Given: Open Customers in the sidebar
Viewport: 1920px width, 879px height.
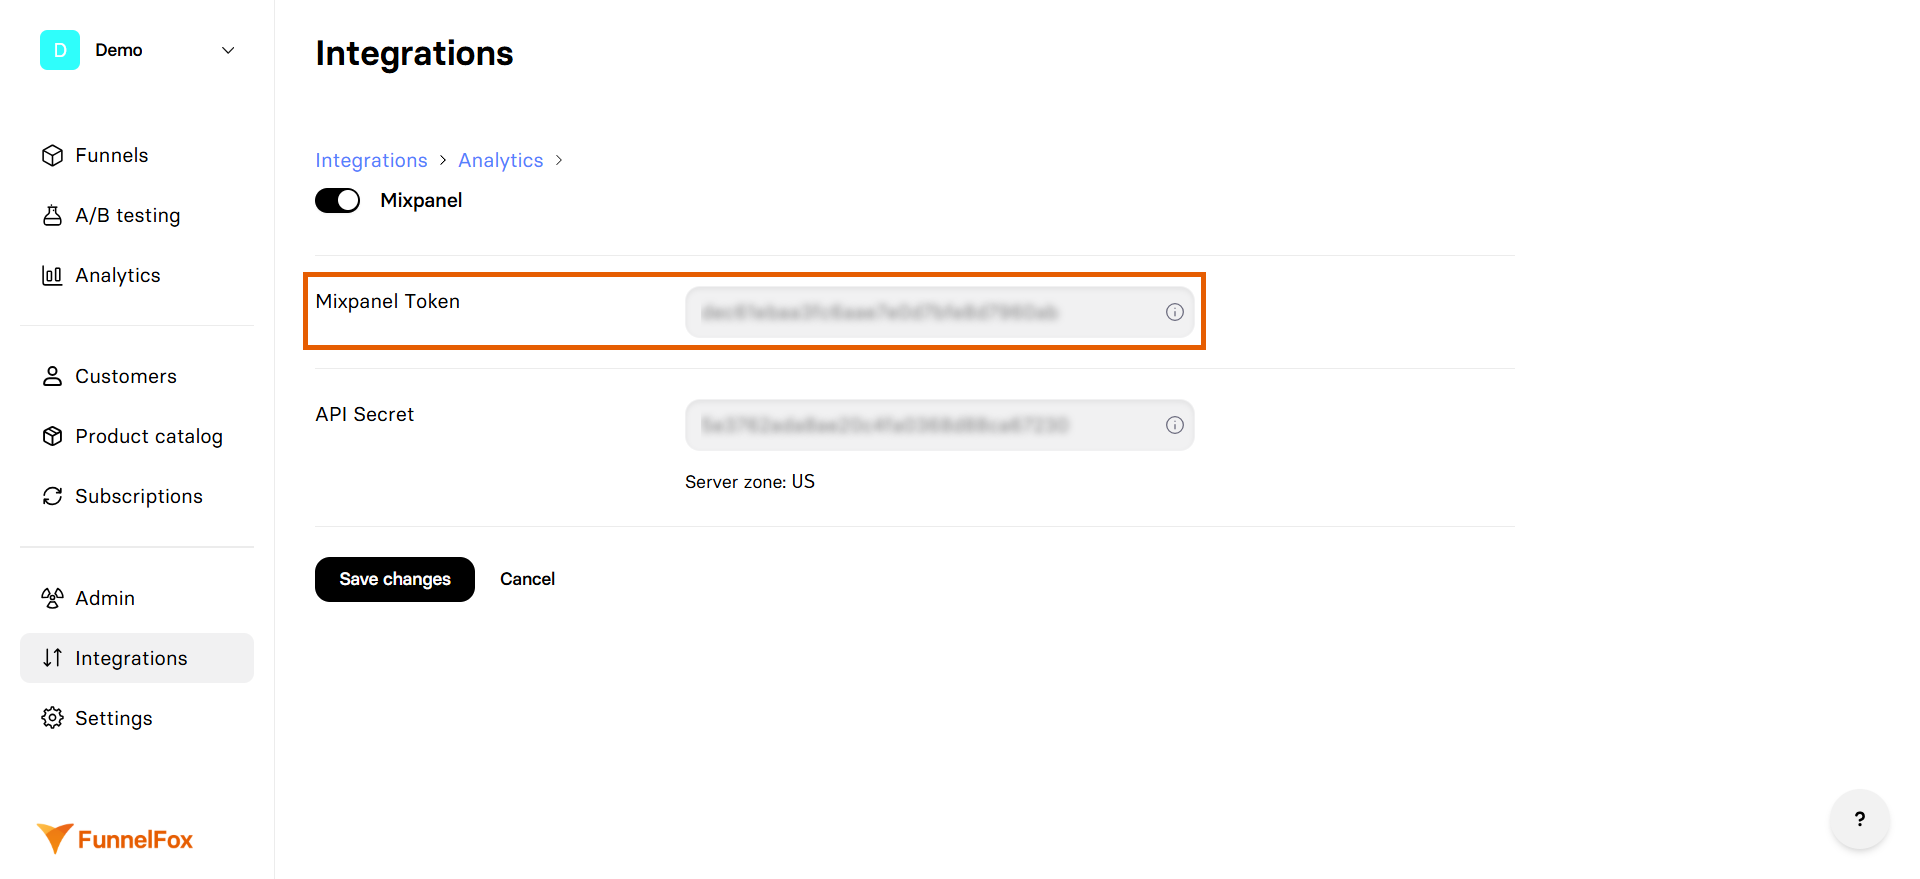Looking at the screenshot, I should point(137,376).
